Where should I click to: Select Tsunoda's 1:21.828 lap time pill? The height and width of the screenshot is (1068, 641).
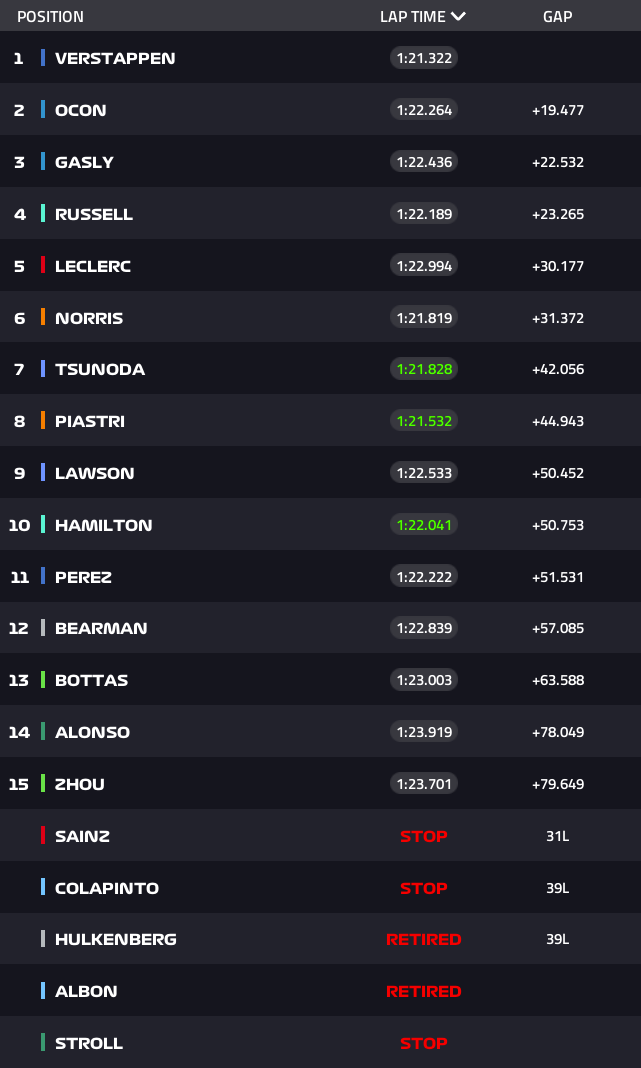(424, 369)
